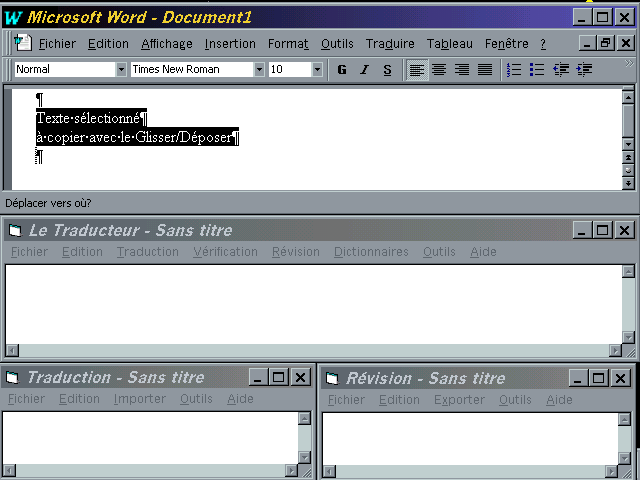640x480 pixels.
Task: Expand the toolbar overflow chevron
Action: (x=629, y=63)
